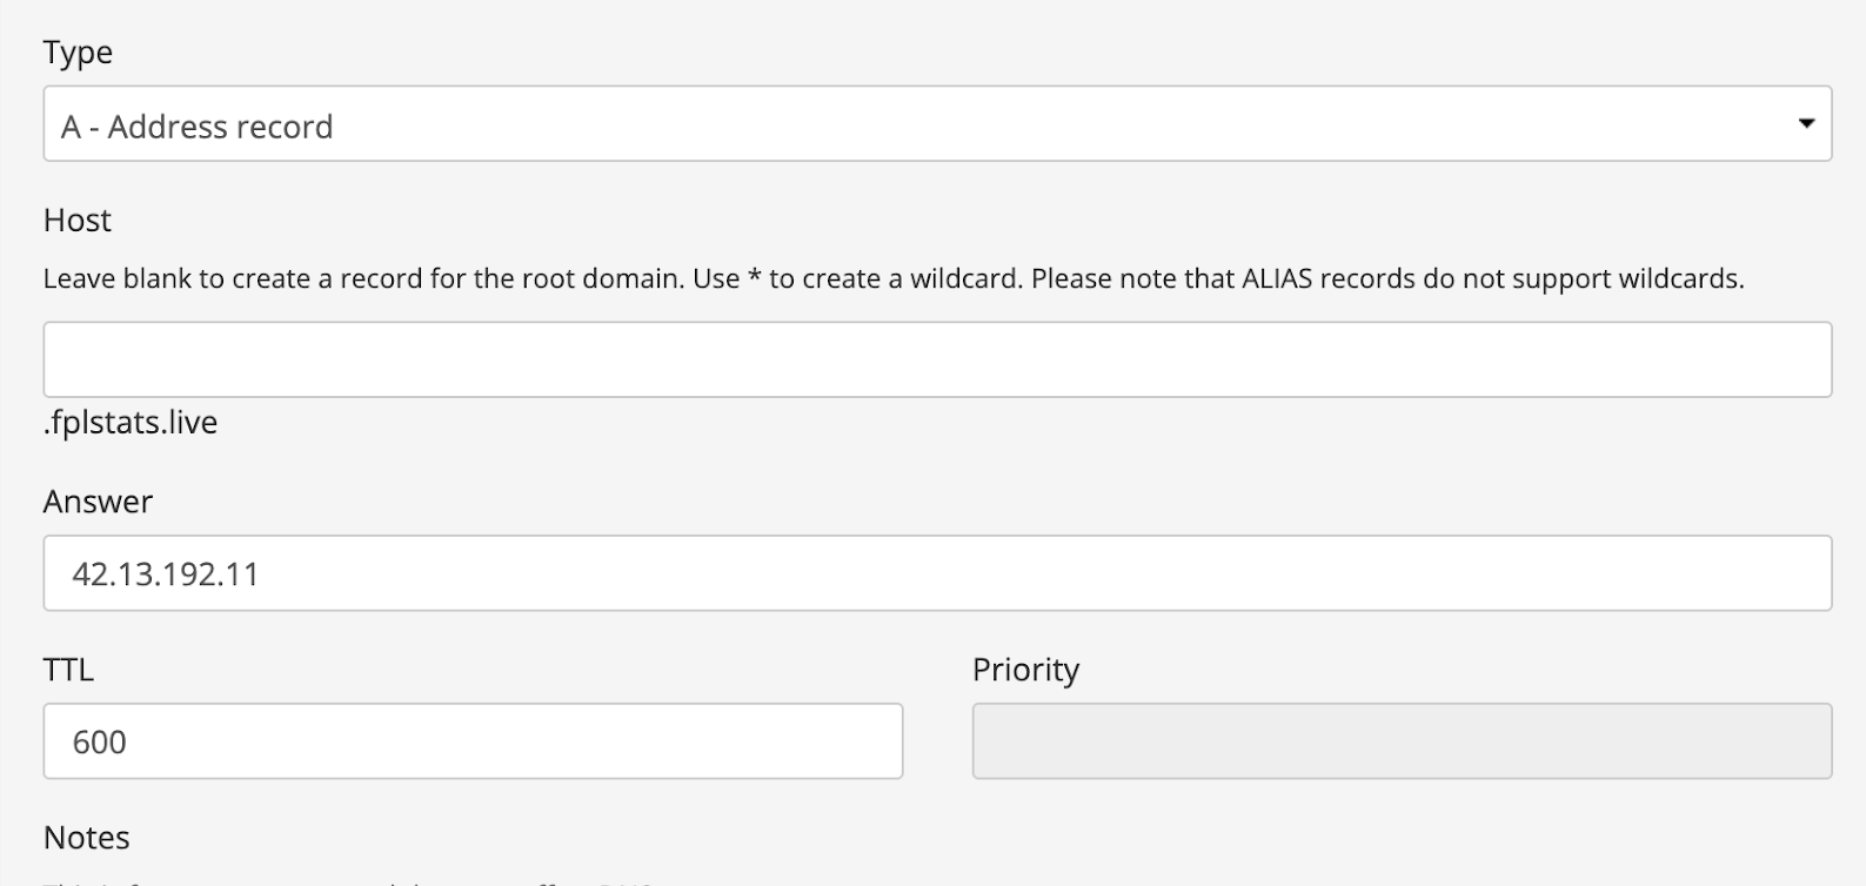Click the "Type" field label
The width and height of the screenshot is (1866, 886).
coord(78,52)
